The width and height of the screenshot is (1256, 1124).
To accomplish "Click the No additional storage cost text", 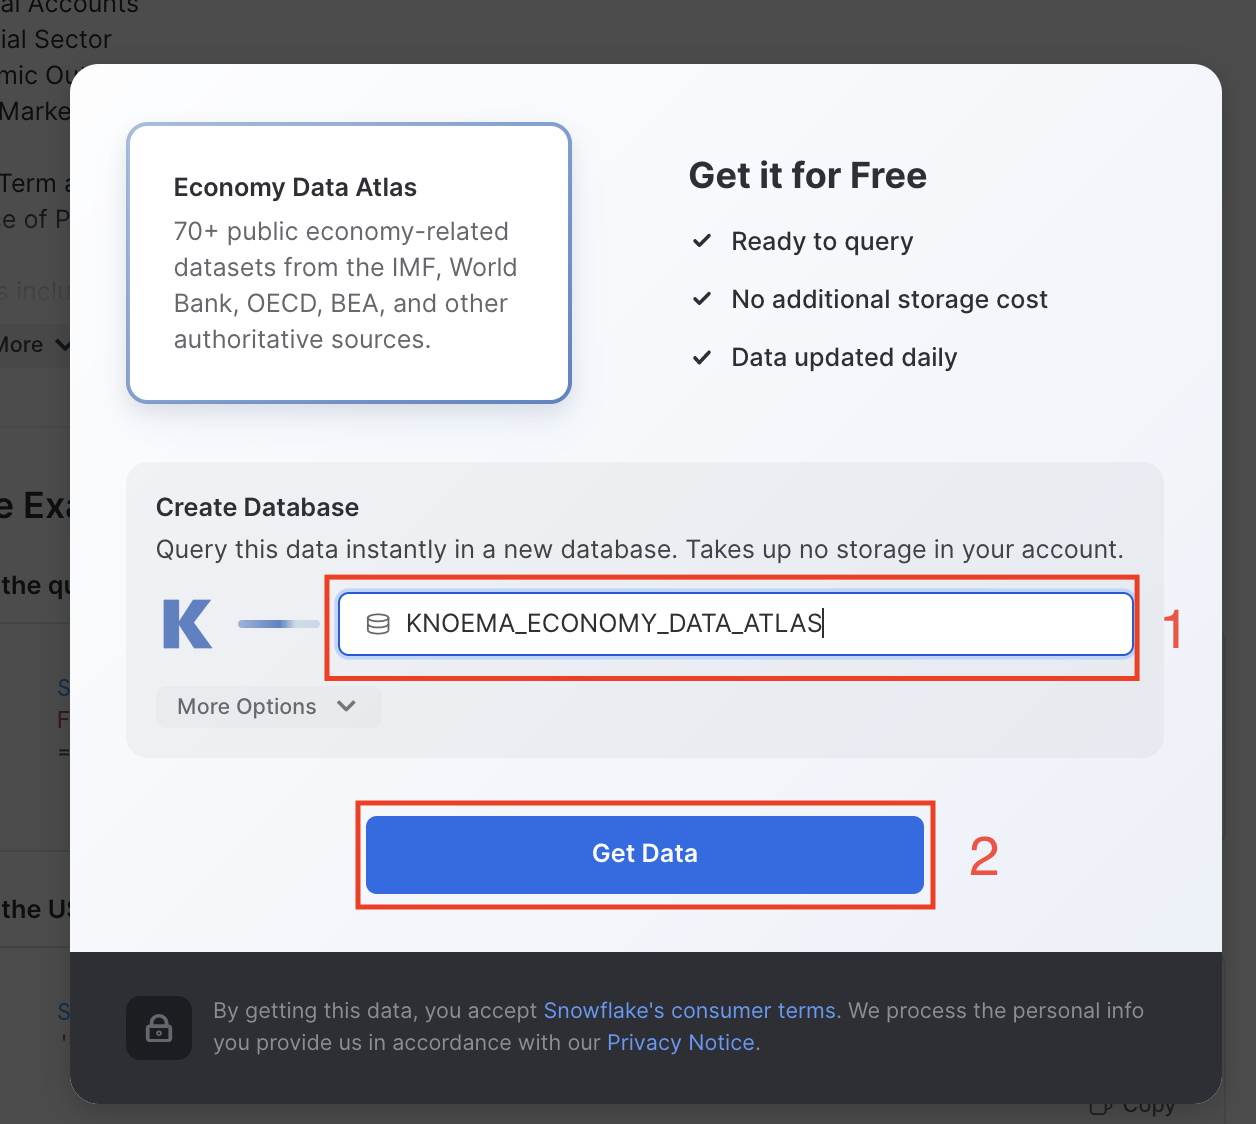I will point(889,299).
